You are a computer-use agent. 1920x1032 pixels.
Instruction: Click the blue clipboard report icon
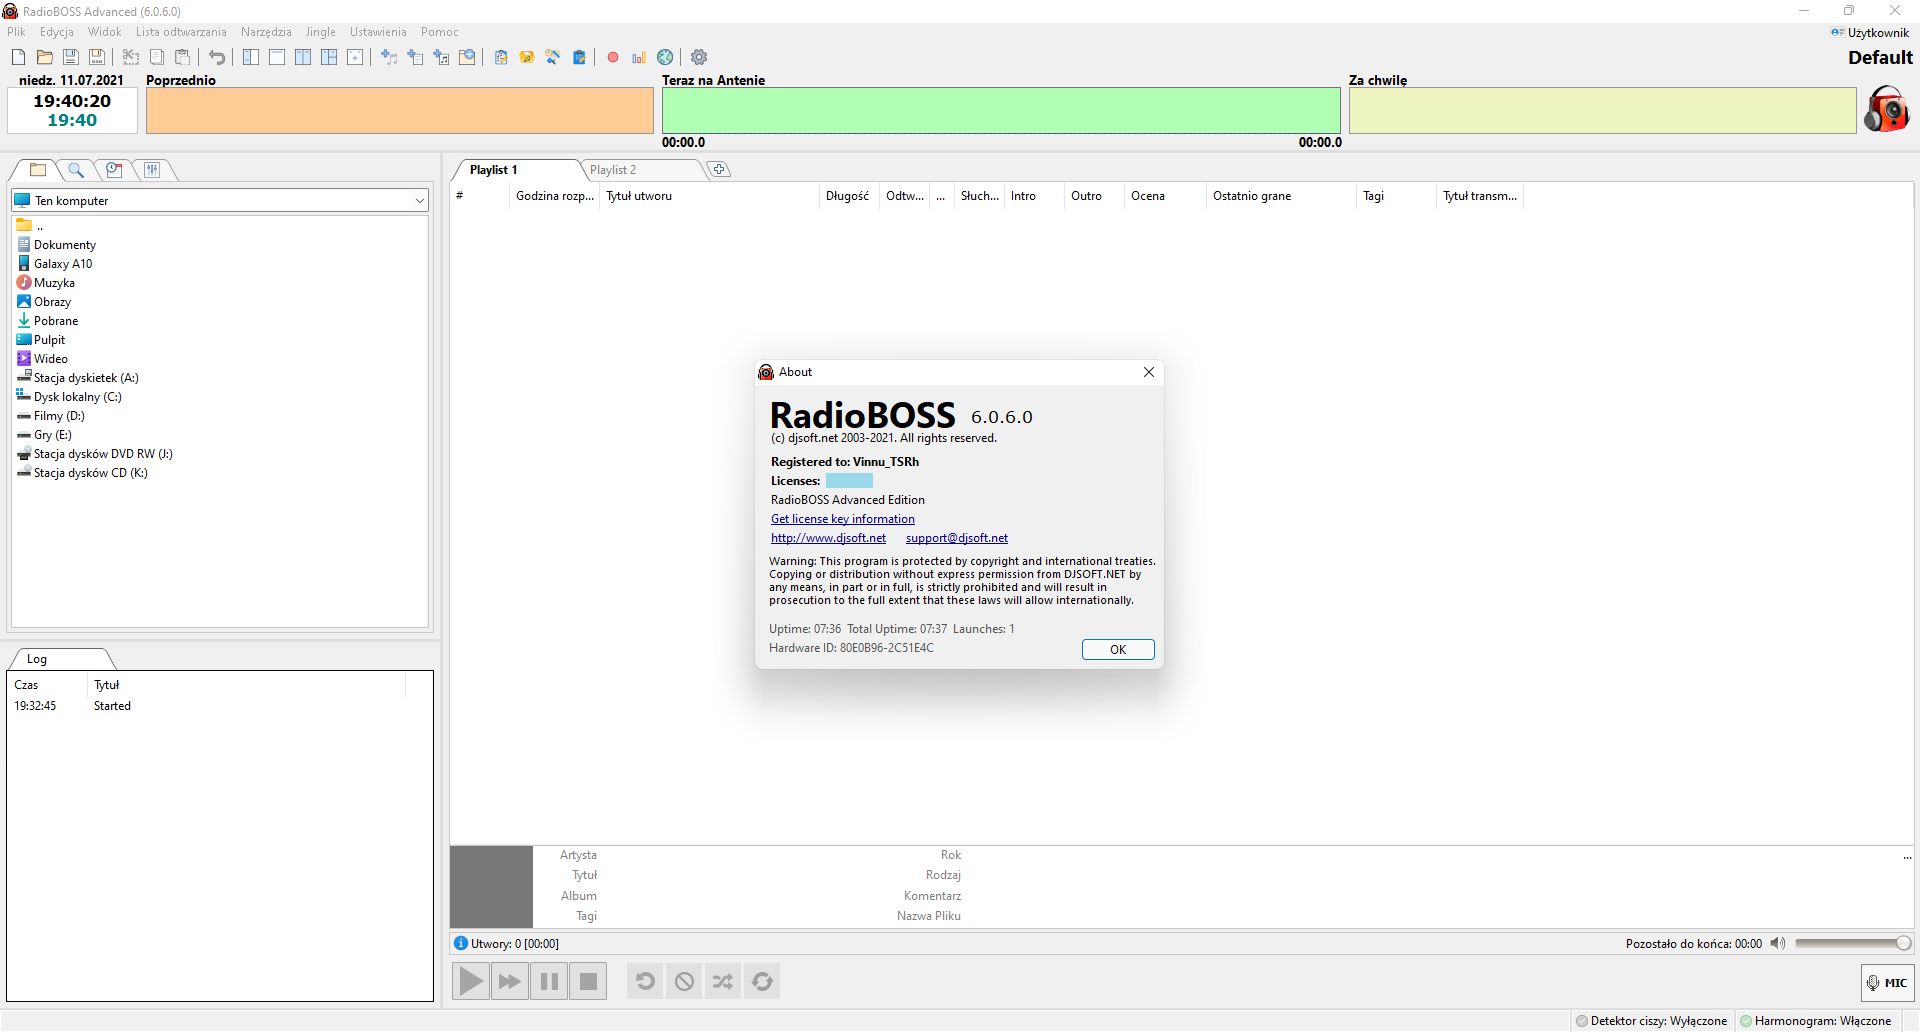(x=579, y=57)
